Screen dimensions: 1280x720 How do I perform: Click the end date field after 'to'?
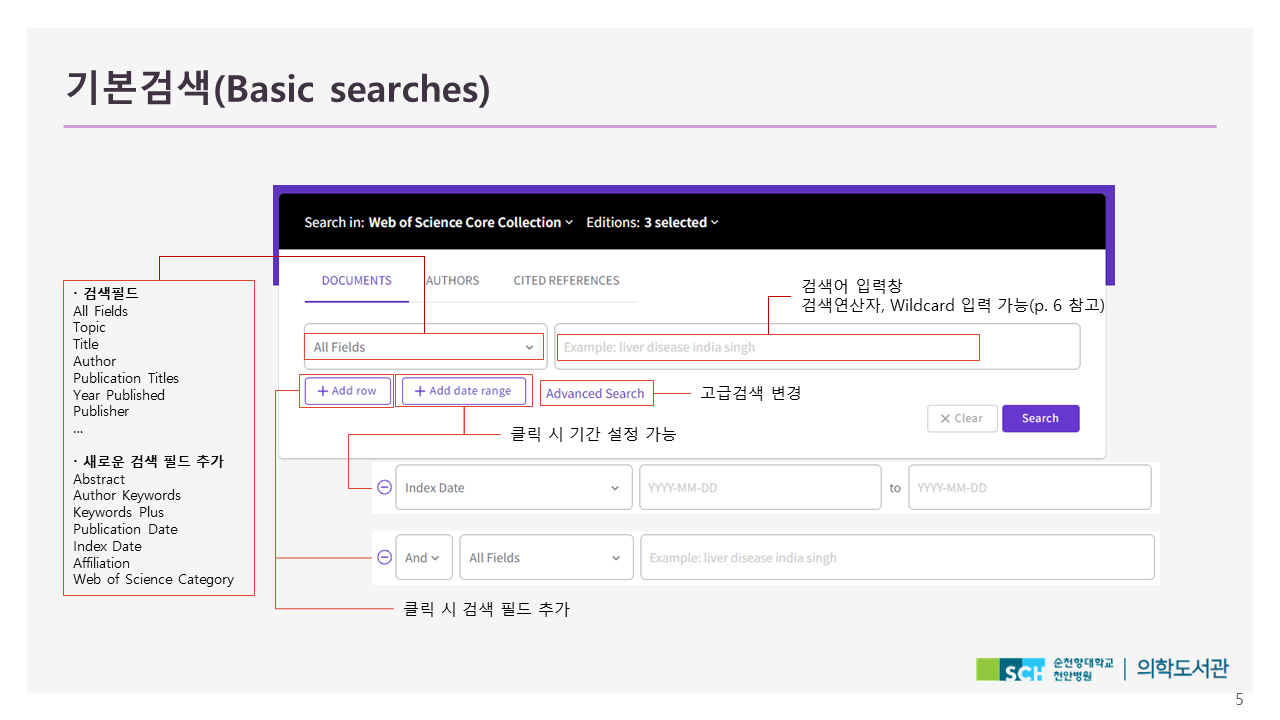coord(1030,488)
